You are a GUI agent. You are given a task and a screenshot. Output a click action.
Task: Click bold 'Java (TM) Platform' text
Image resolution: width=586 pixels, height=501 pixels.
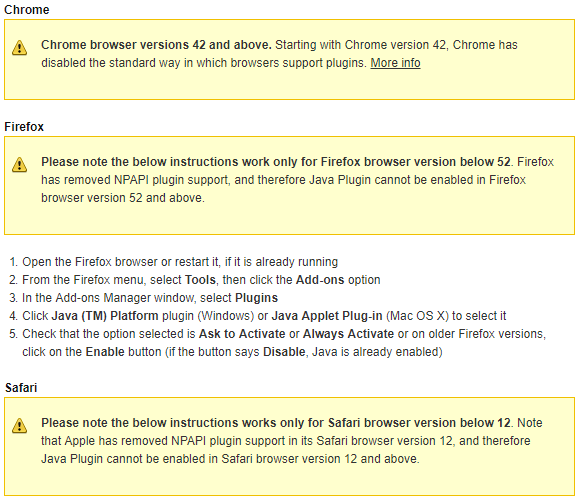[105, 316]
